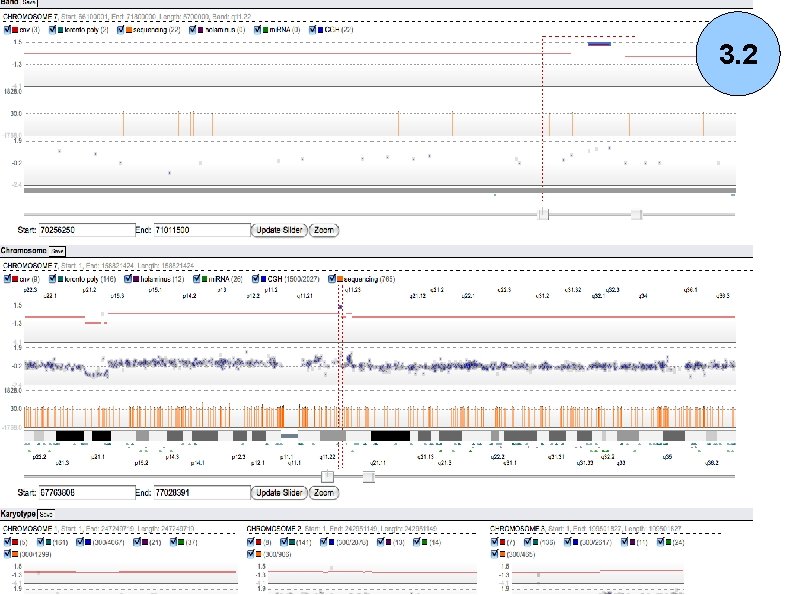This screenshot has width=794, height=595.
Task: Toggle Chromosome 3 orange (300/485) checkbox
Action: (494, 554)
